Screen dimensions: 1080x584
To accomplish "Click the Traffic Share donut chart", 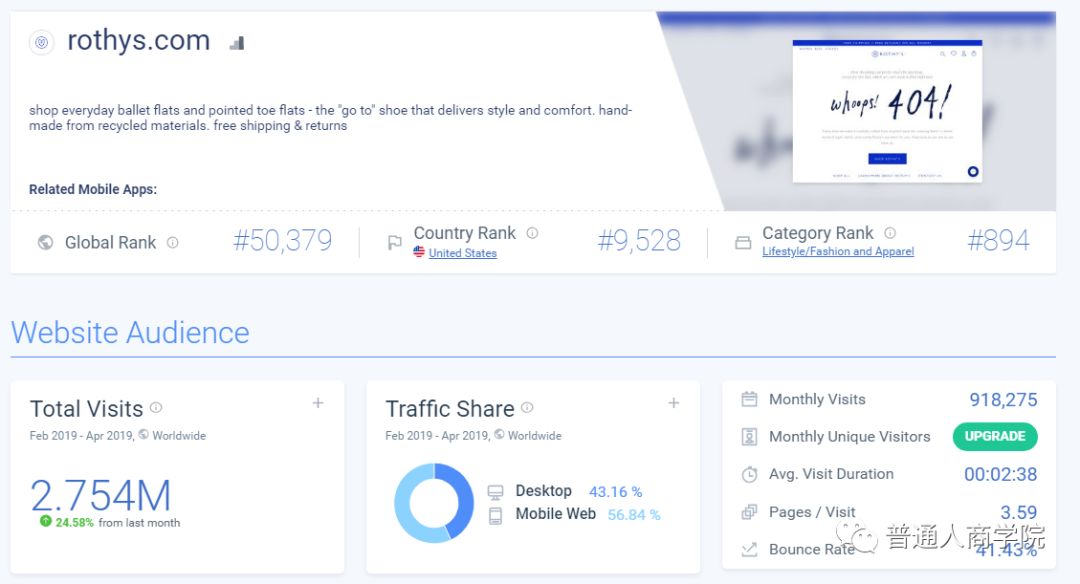I will [434, 503].
